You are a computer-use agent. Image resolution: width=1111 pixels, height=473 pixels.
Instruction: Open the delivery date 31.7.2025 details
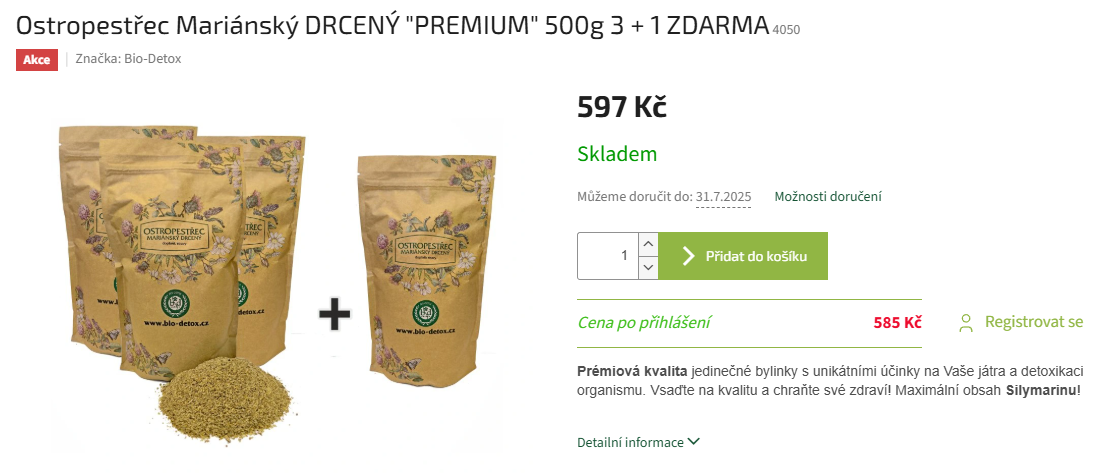click(x=723, y=197)
